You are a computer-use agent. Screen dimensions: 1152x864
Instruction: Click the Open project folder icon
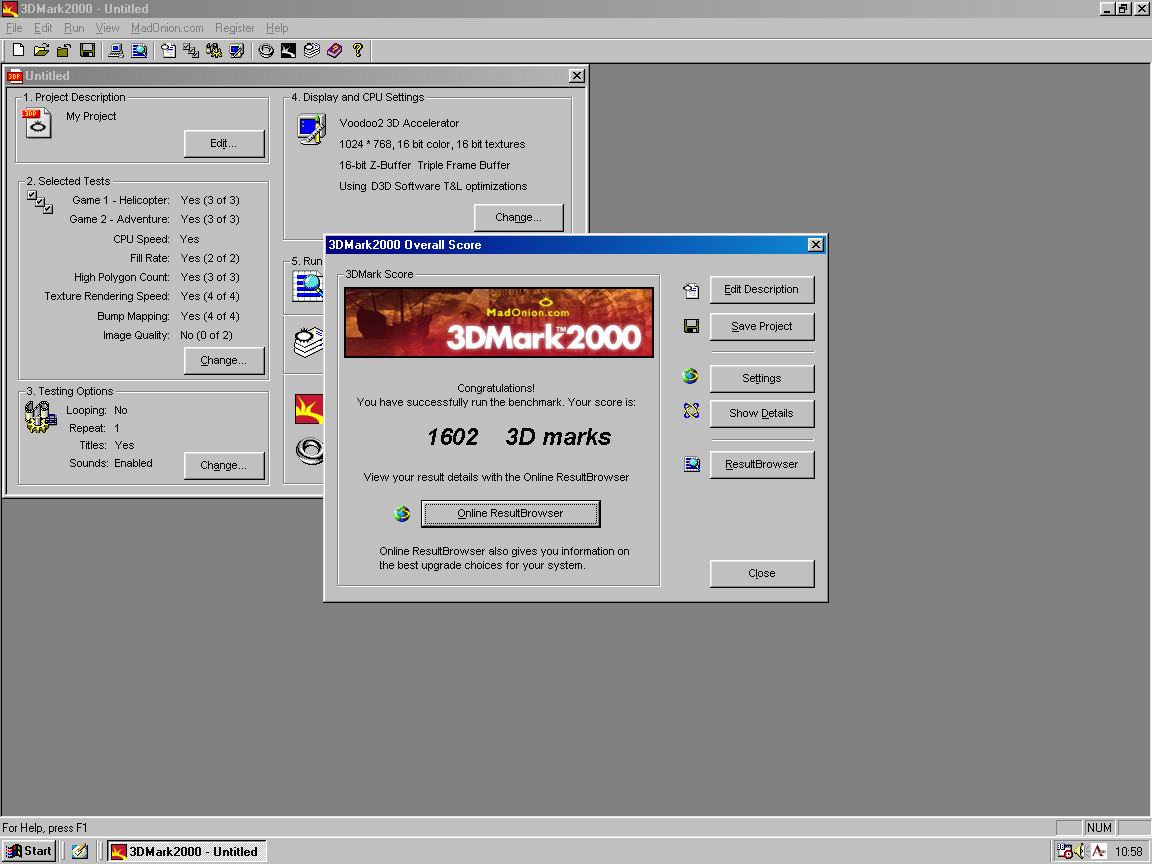pyautogui.click(x=41, y=50)
